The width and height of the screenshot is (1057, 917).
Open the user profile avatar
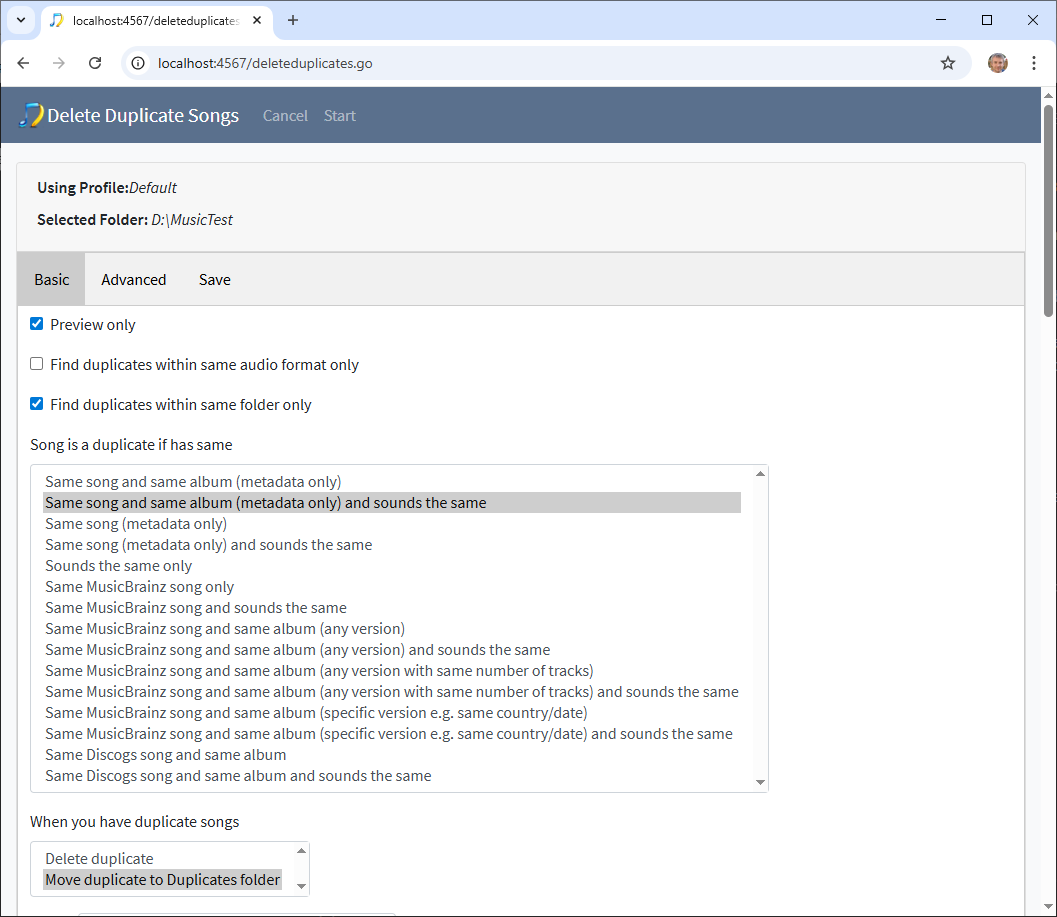tap(997, 63)
